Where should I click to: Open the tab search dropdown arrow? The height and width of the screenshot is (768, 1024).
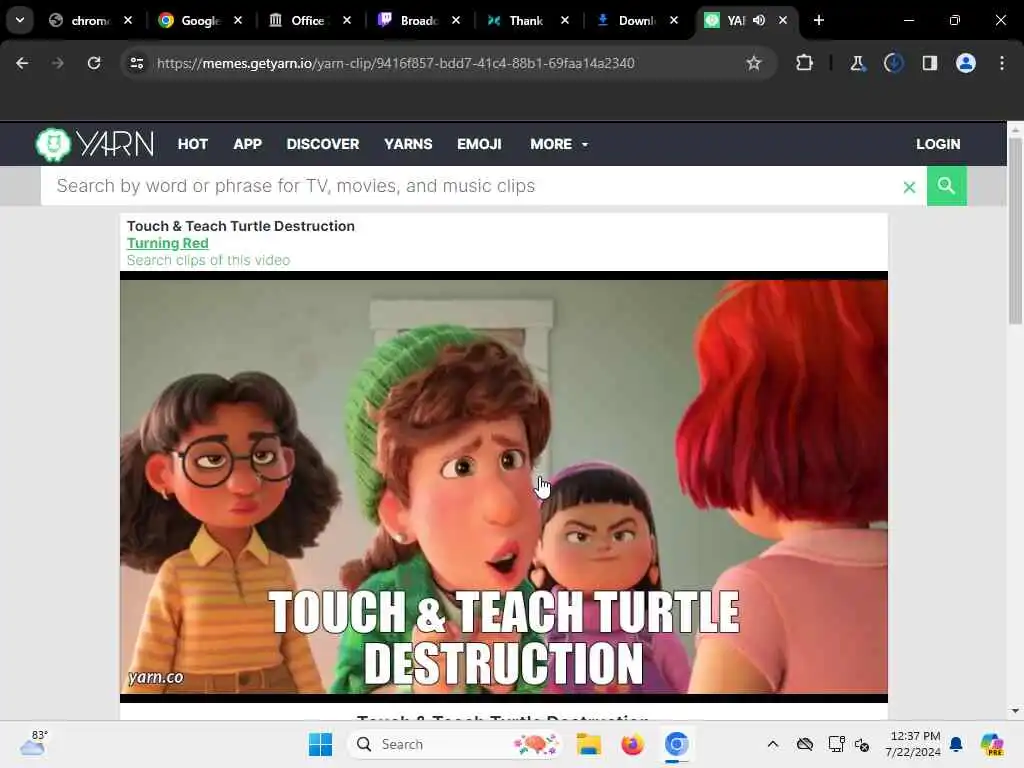20,20
